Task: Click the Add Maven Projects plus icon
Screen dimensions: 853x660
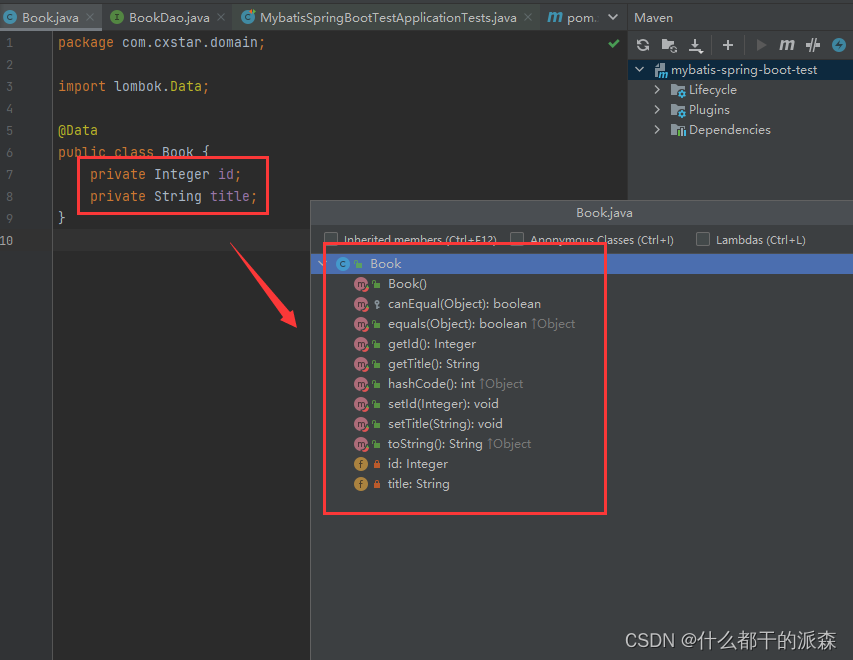Action: (x=728, y=45)
